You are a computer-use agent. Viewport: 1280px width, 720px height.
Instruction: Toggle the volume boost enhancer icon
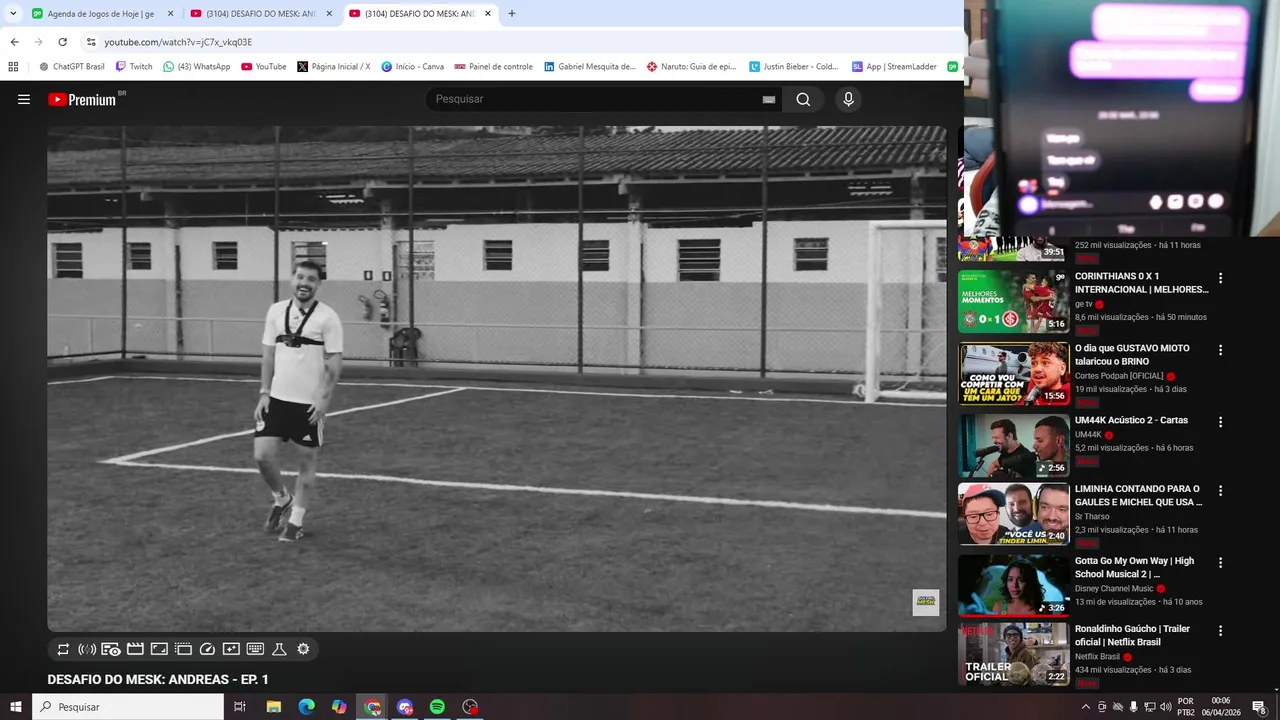87,649
